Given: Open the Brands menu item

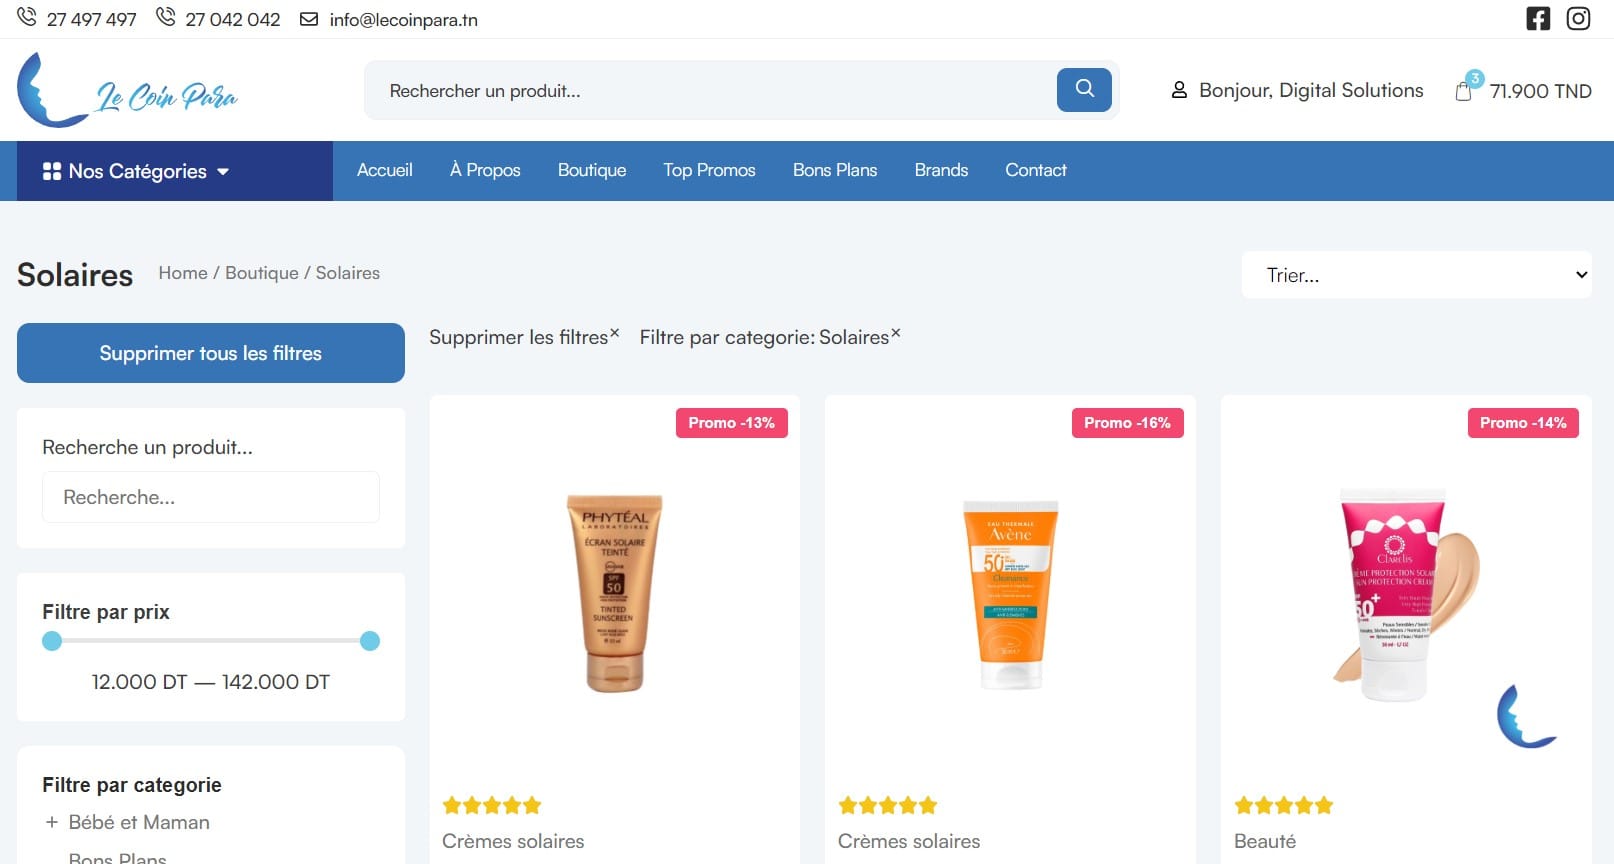Looking at the screenshot, I should click(941, 170).
